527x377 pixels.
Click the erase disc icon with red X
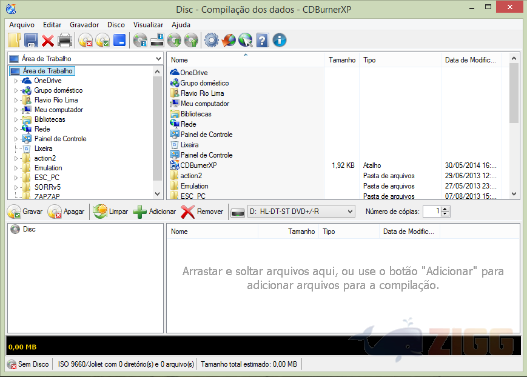tap(86, 41)
